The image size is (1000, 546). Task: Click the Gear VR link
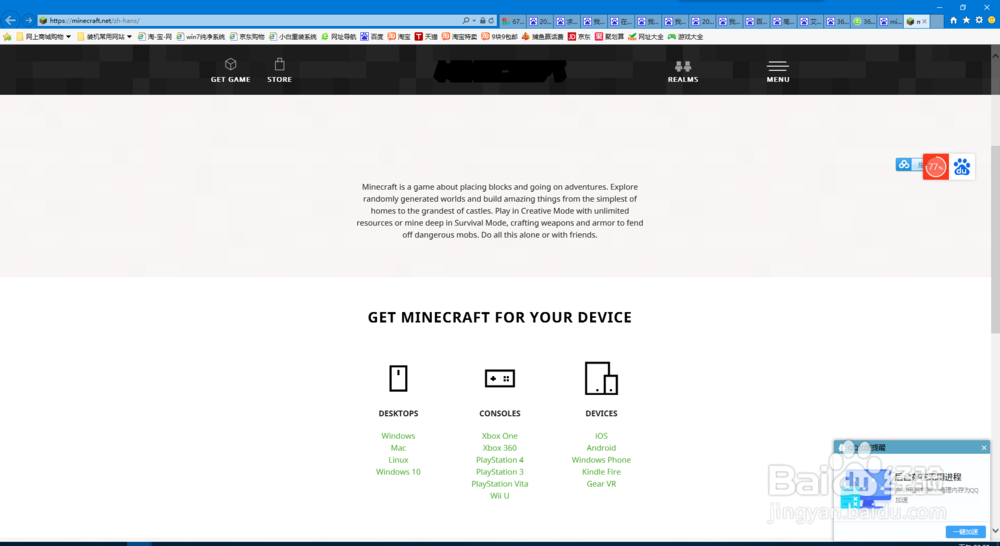click(x=601, y=484)
